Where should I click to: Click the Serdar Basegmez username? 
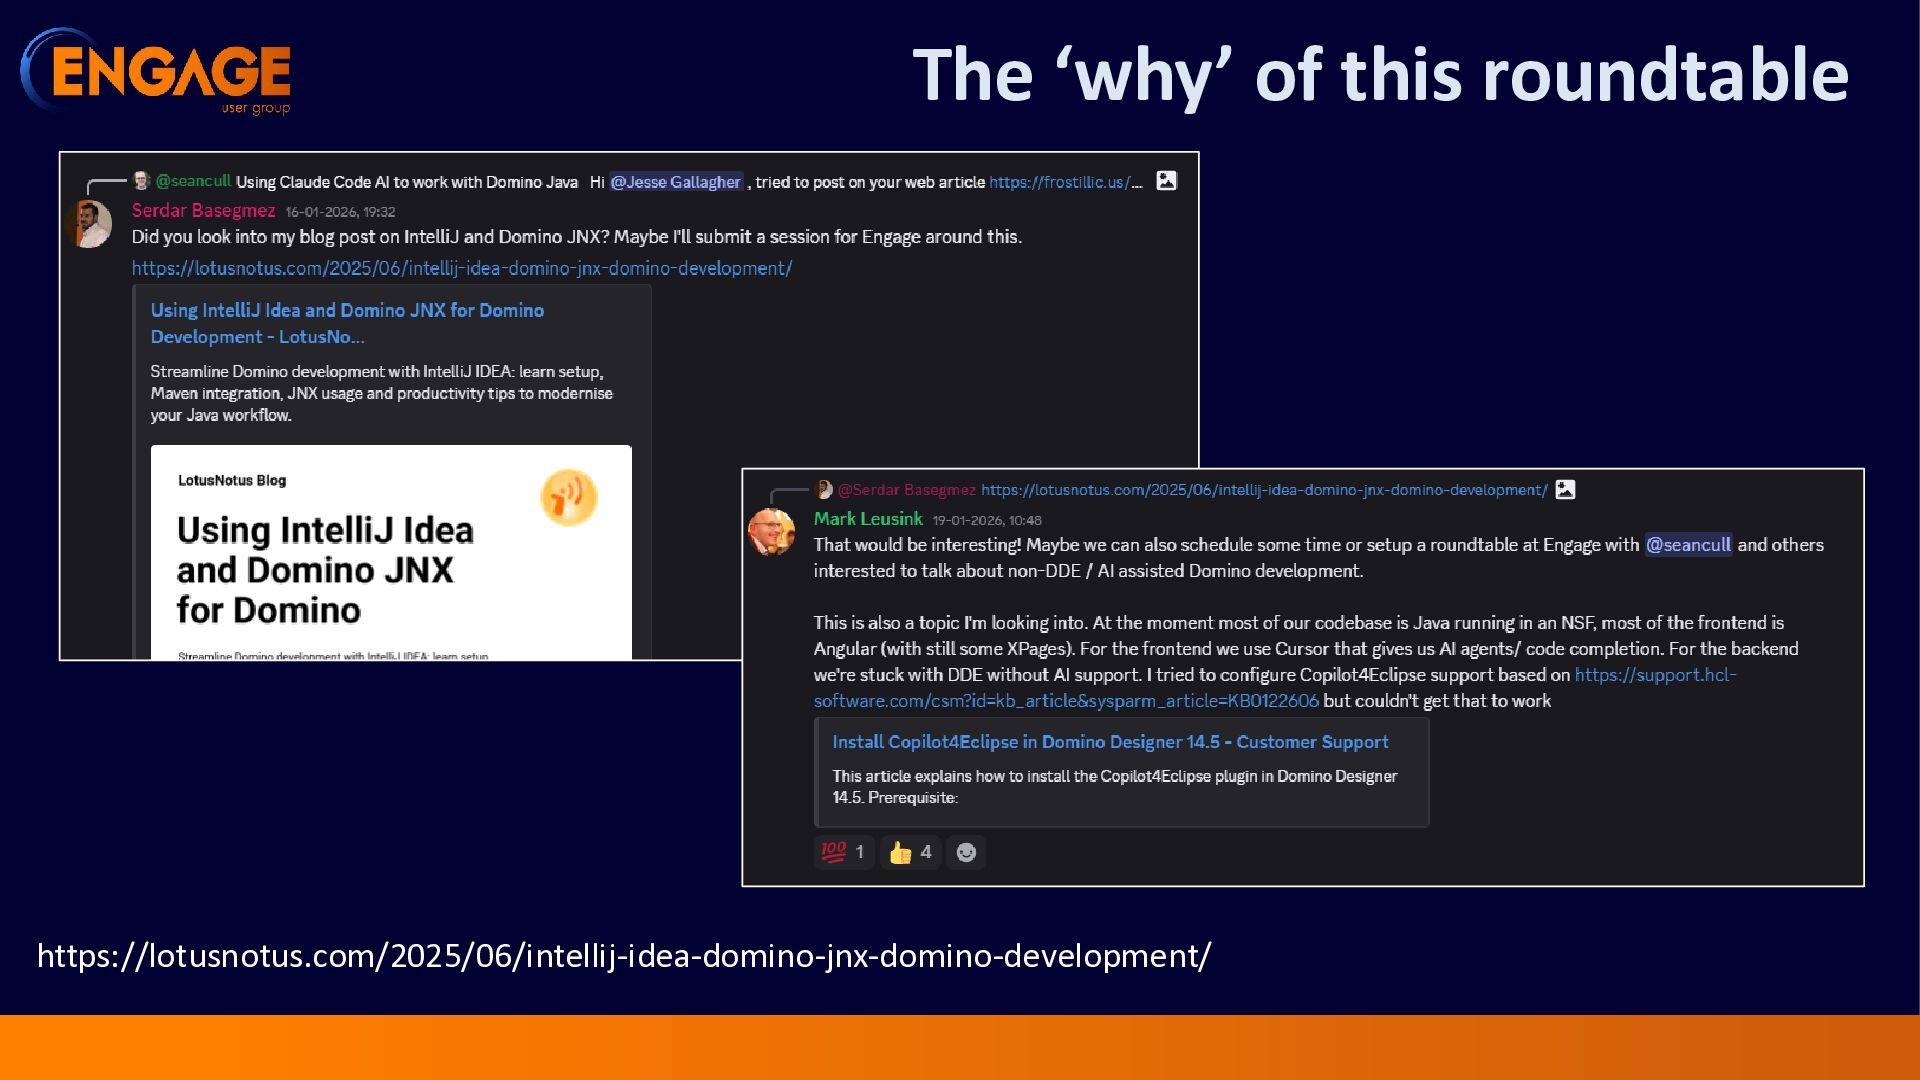pos(203,210)
